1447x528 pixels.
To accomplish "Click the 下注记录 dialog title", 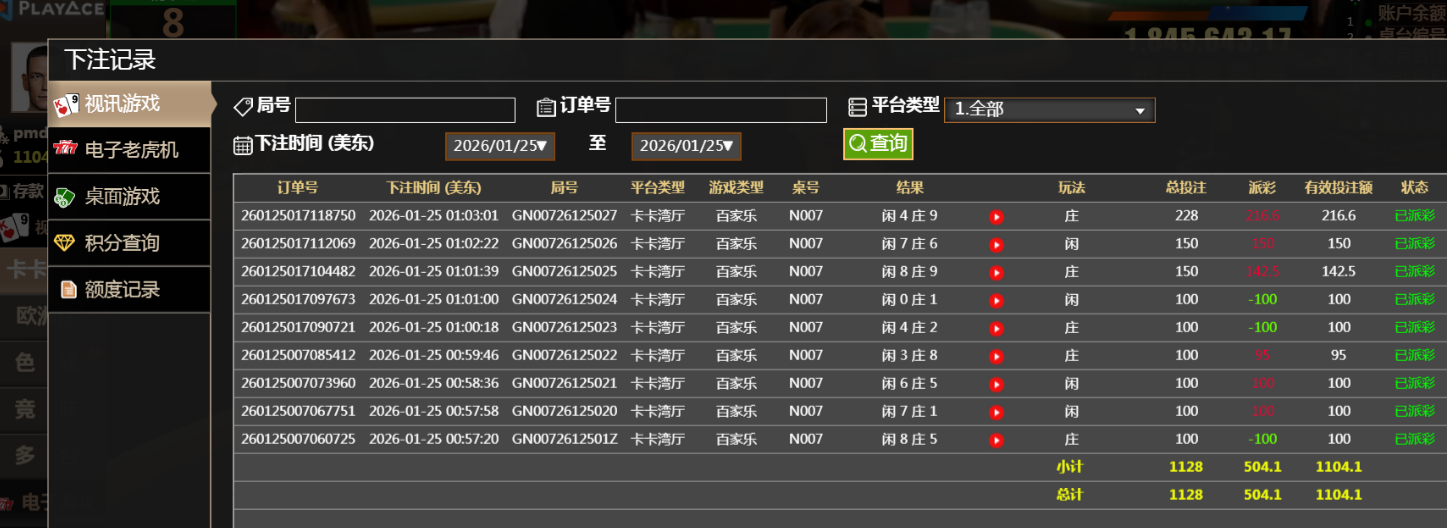I will tap(110, 60).
